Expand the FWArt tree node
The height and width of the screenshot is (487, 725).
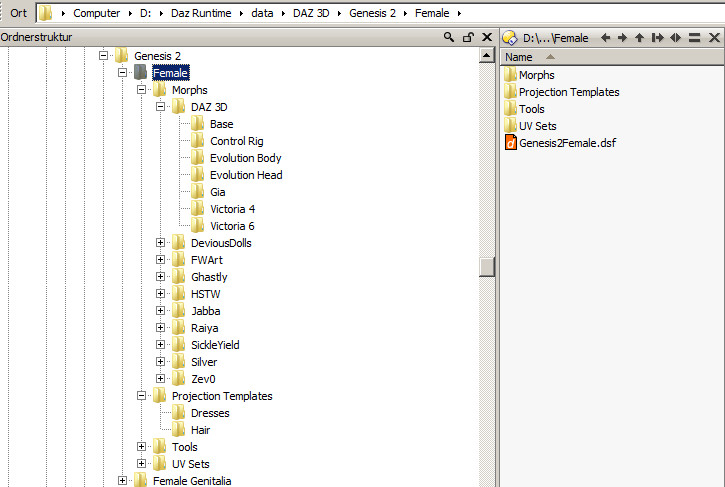(160, 260)
